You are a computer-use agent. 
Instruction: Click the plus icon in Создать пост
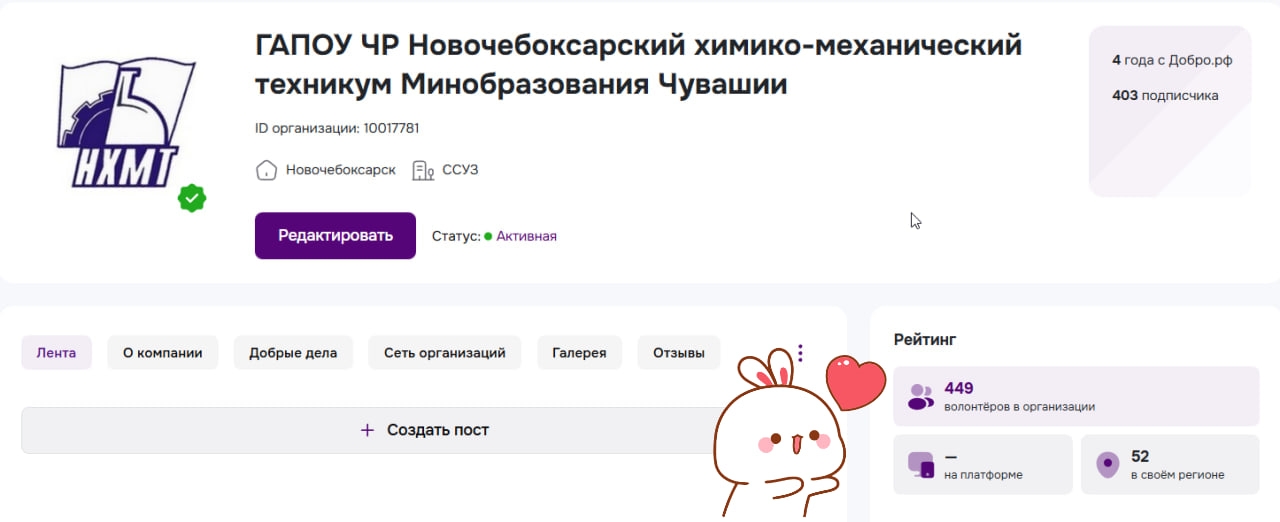coord(367,430)
